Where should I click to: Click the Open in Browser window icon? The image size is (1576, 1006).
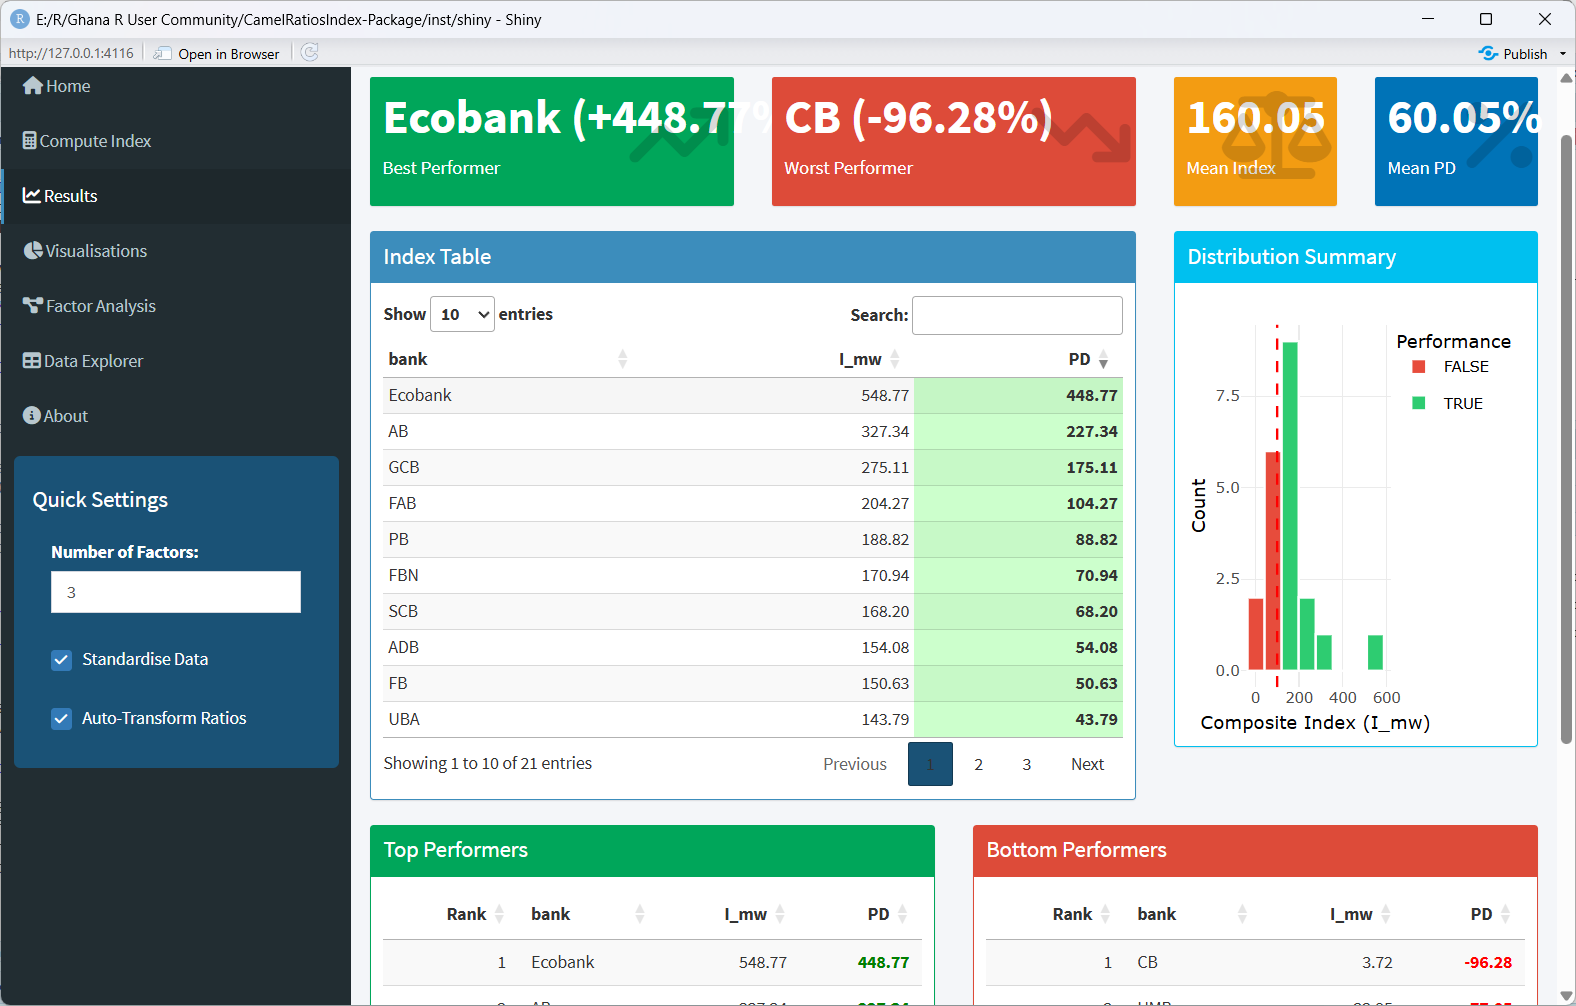(x=163, y=54)
